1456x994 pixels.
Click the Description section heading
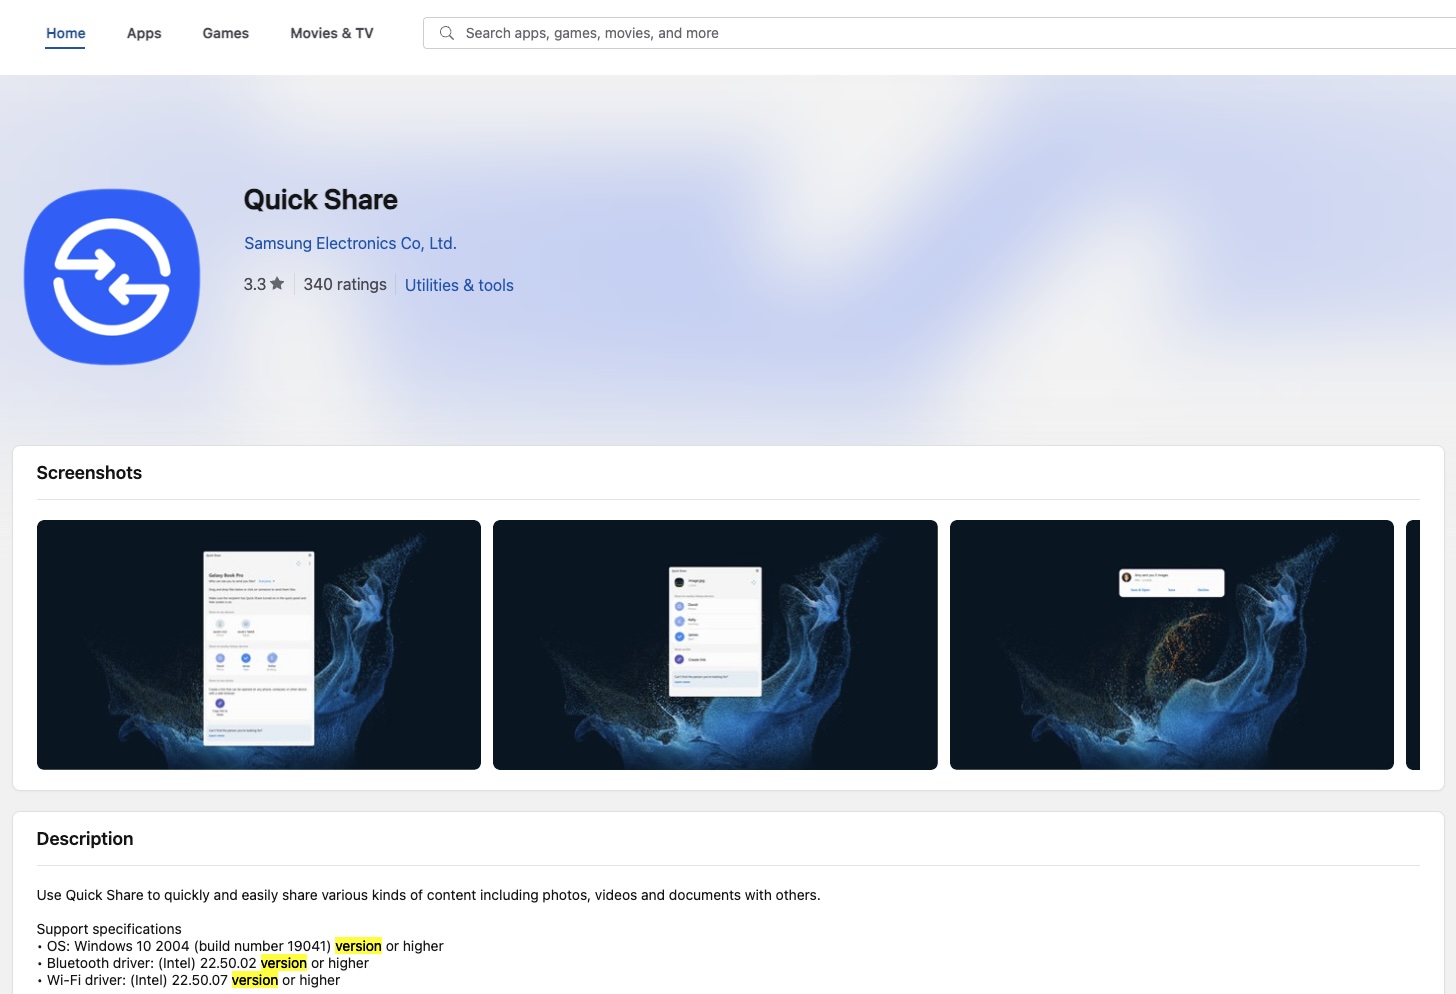click(85, 839)
